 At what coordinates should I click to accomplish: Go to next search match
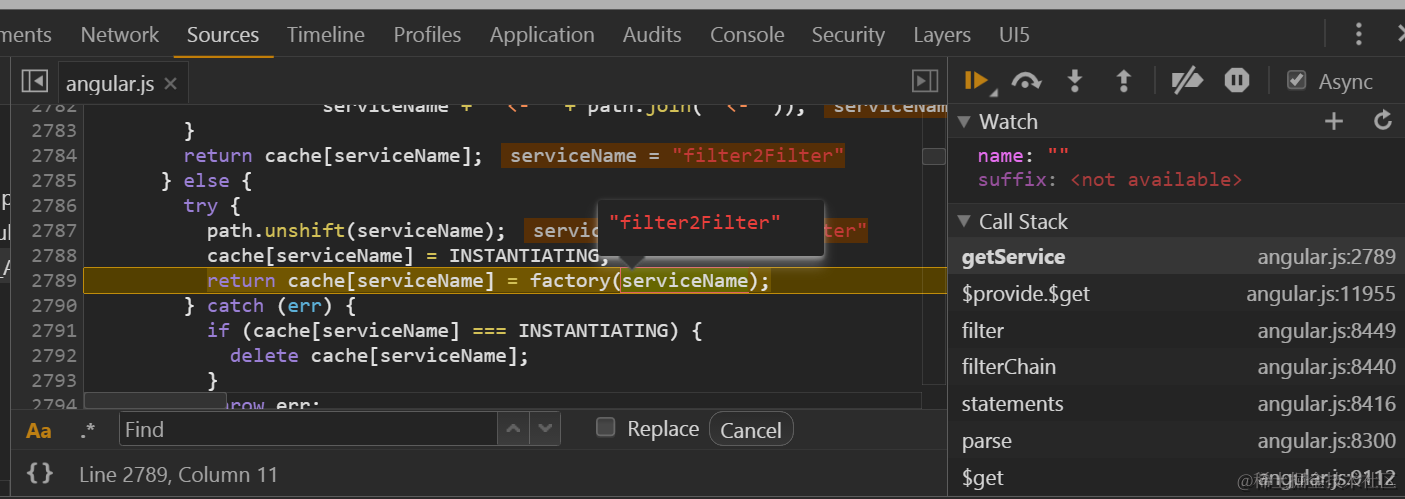click(544, 429)
